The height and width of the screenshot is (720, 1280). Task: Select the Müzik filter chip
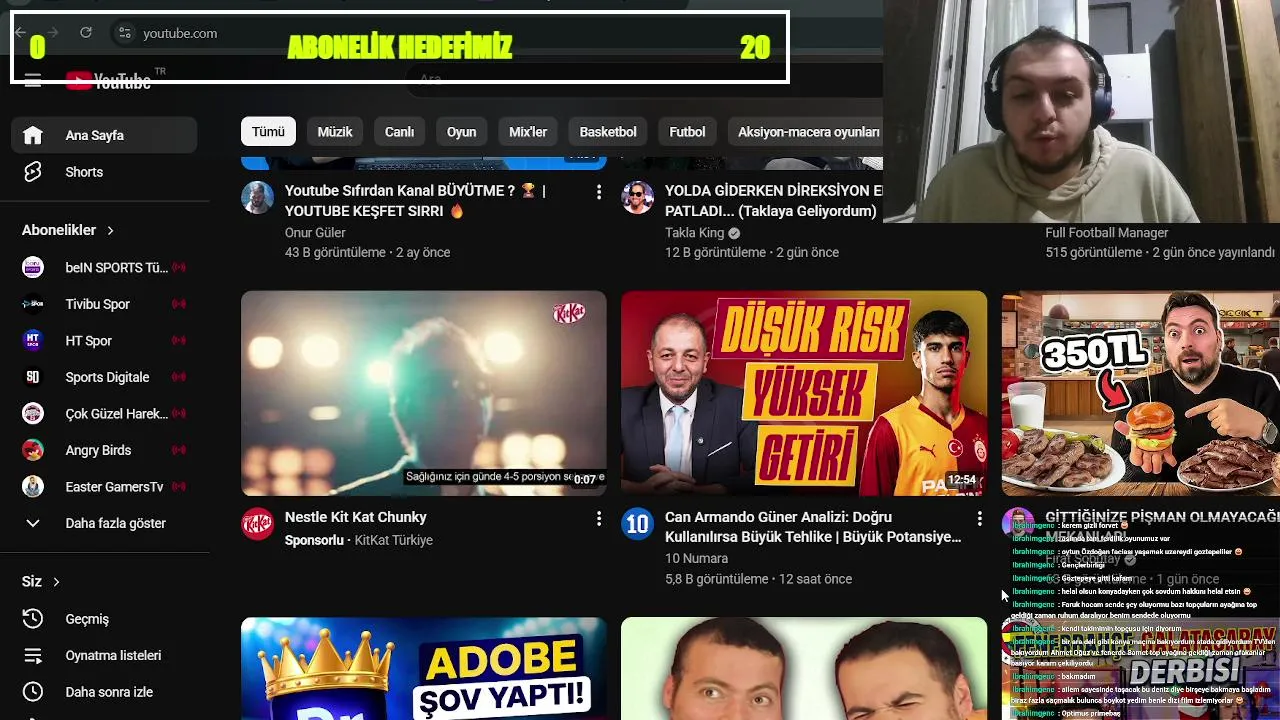coord(335,131)
